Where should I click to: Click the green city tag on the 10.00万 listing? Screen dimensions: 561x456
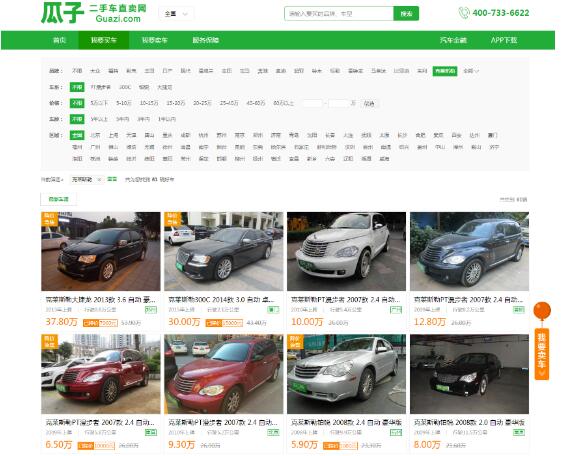click(396, 310)
